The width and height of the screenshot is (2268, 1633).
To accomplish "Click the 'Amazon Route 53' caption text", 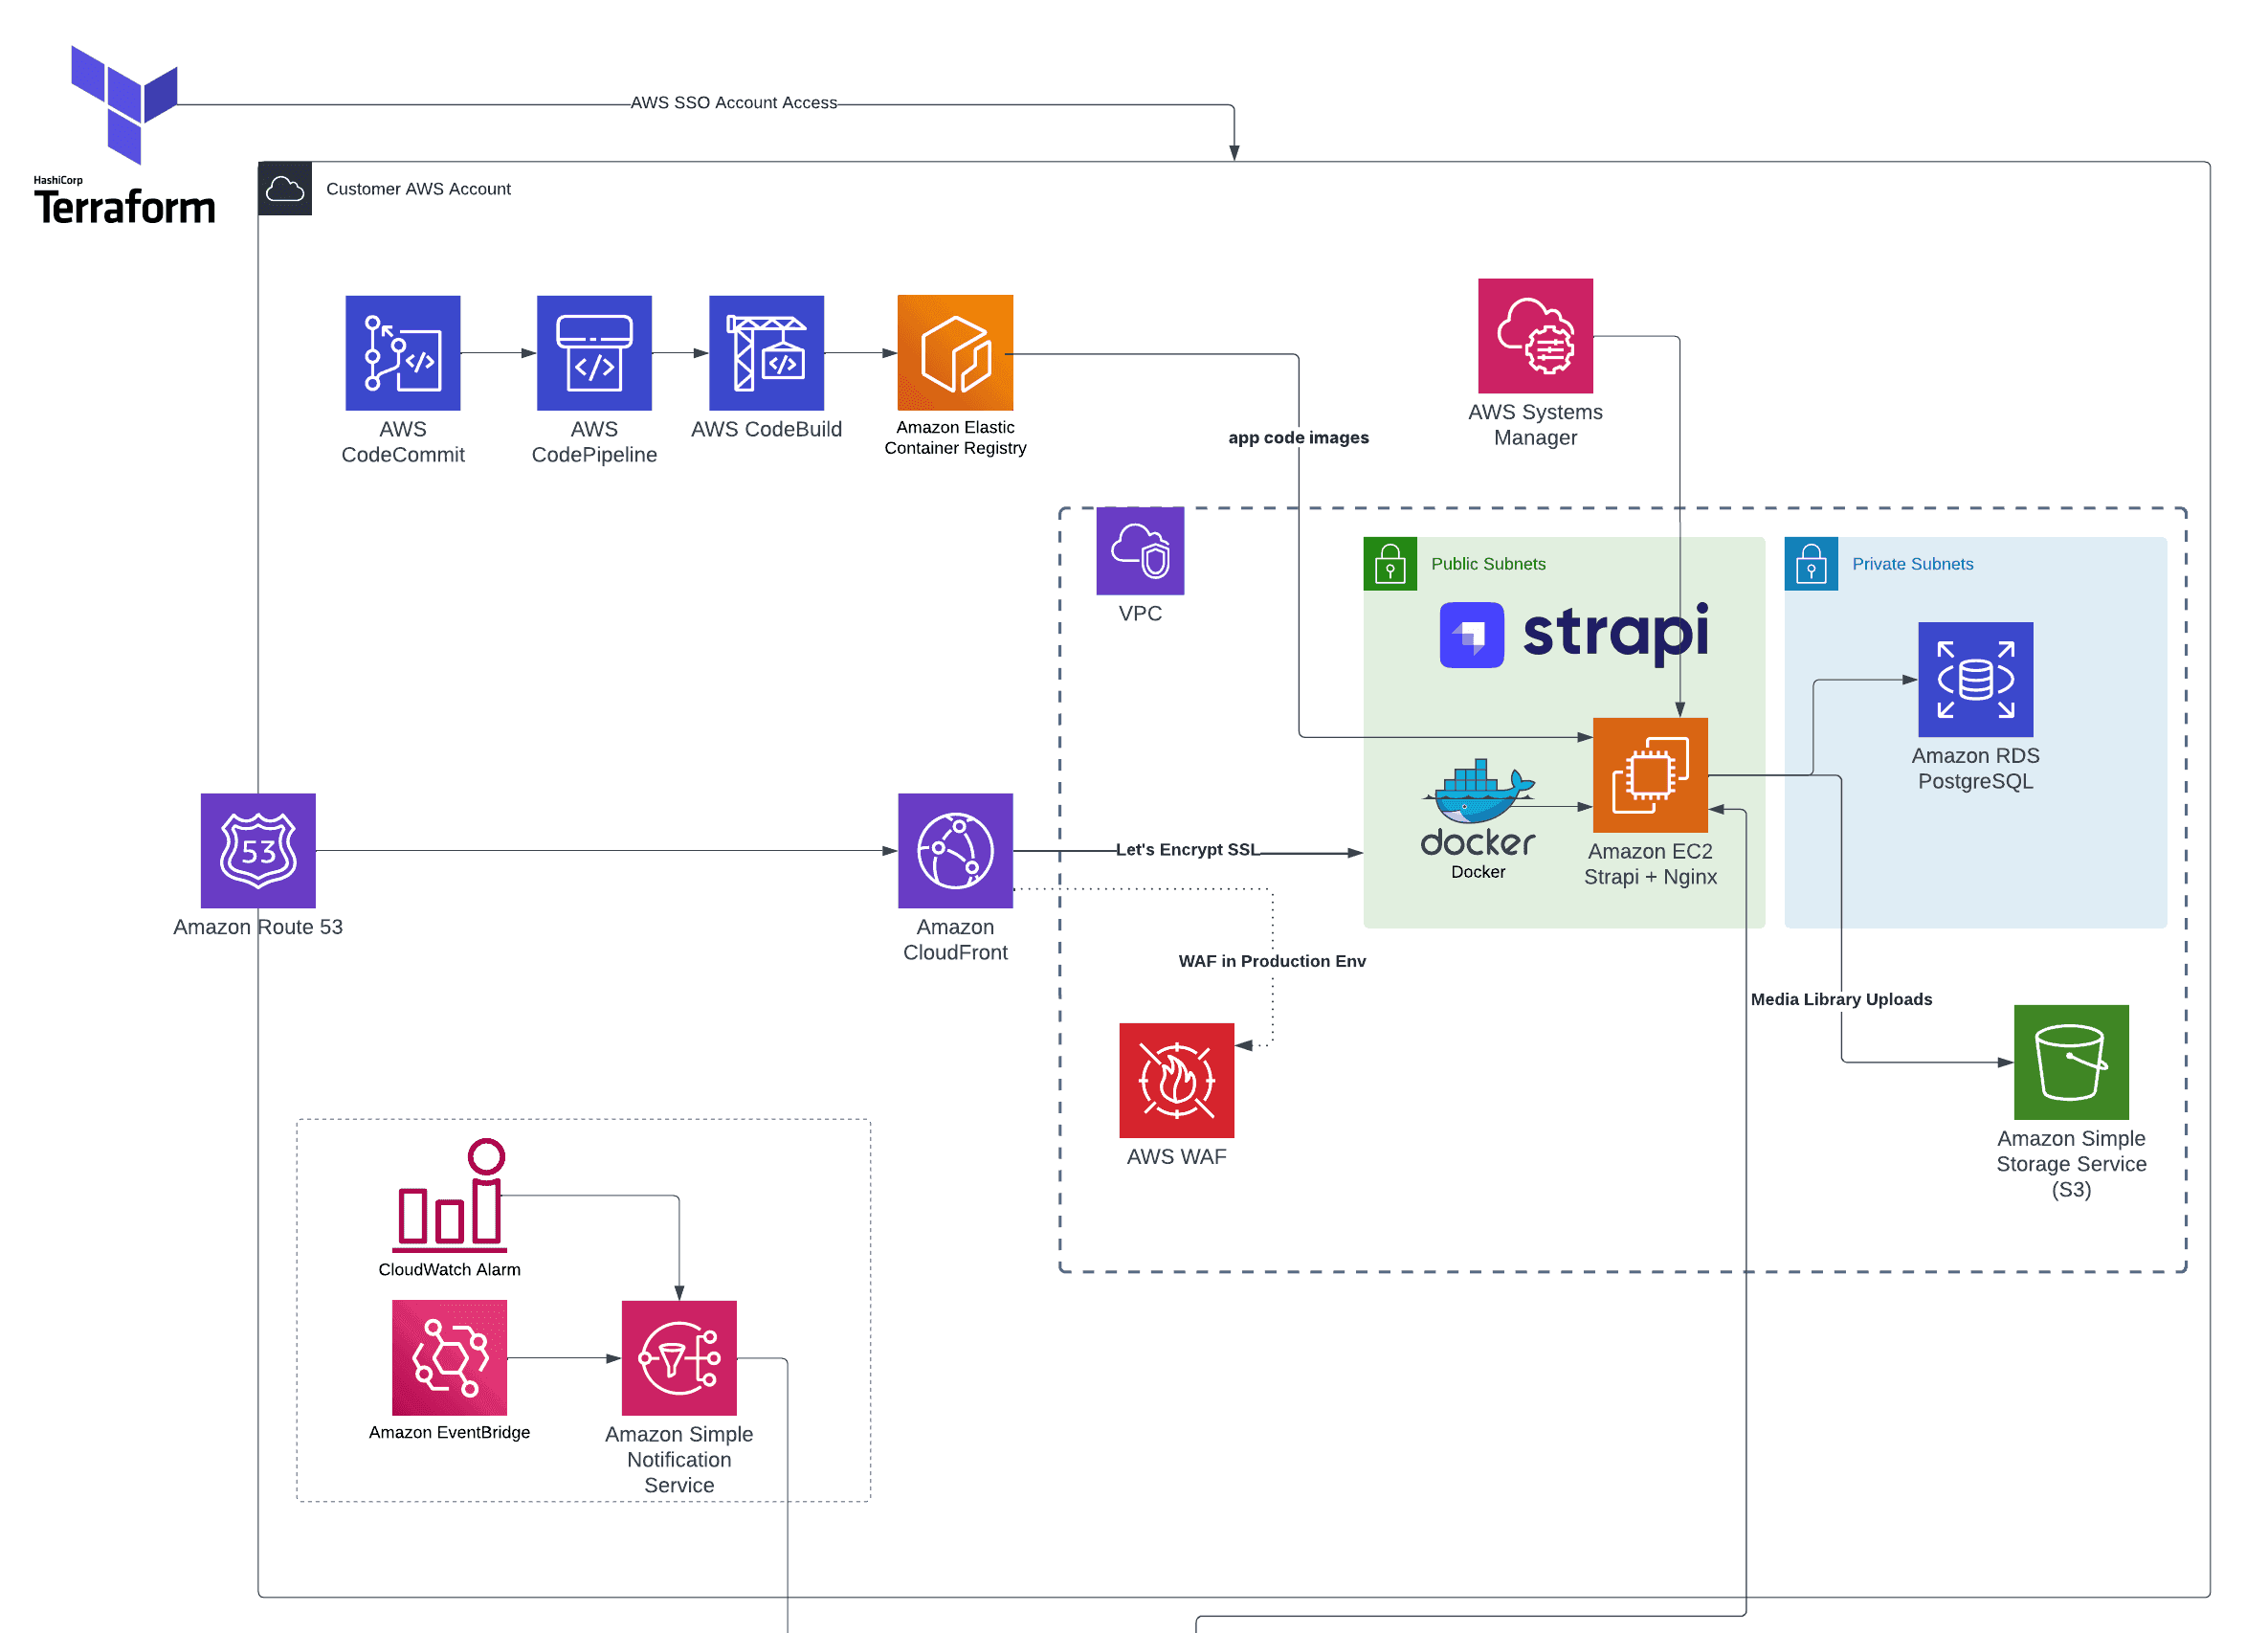I will point(258,927).
